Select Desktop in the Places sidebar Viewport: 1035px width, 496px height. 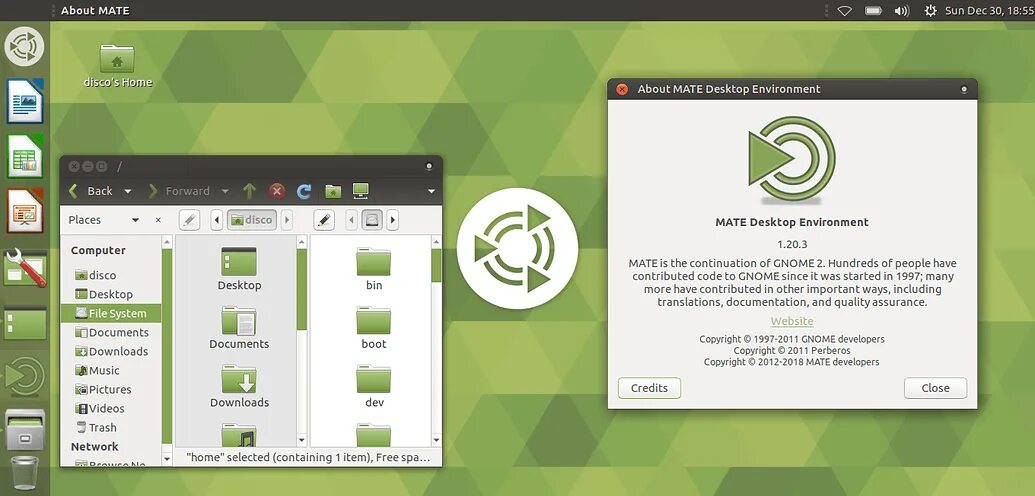click(110, 295)
